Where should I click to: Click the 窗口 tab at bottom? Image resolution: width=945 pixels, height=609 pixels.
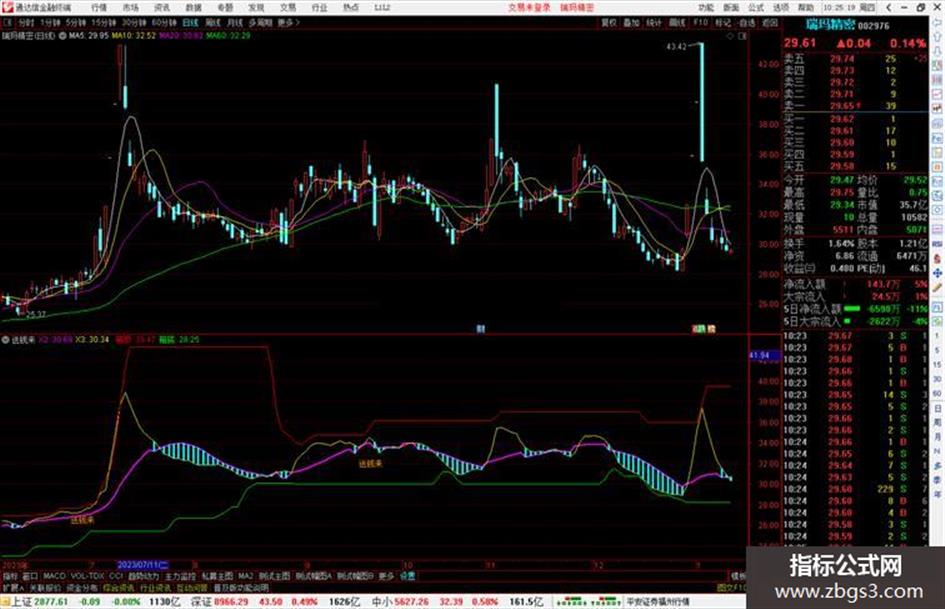[30, 576]
